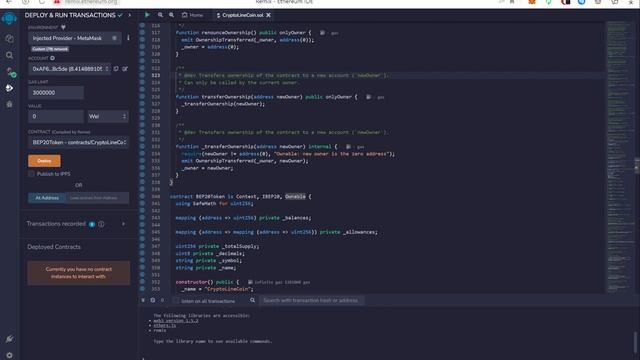Click the At Address button

point(47,198)
